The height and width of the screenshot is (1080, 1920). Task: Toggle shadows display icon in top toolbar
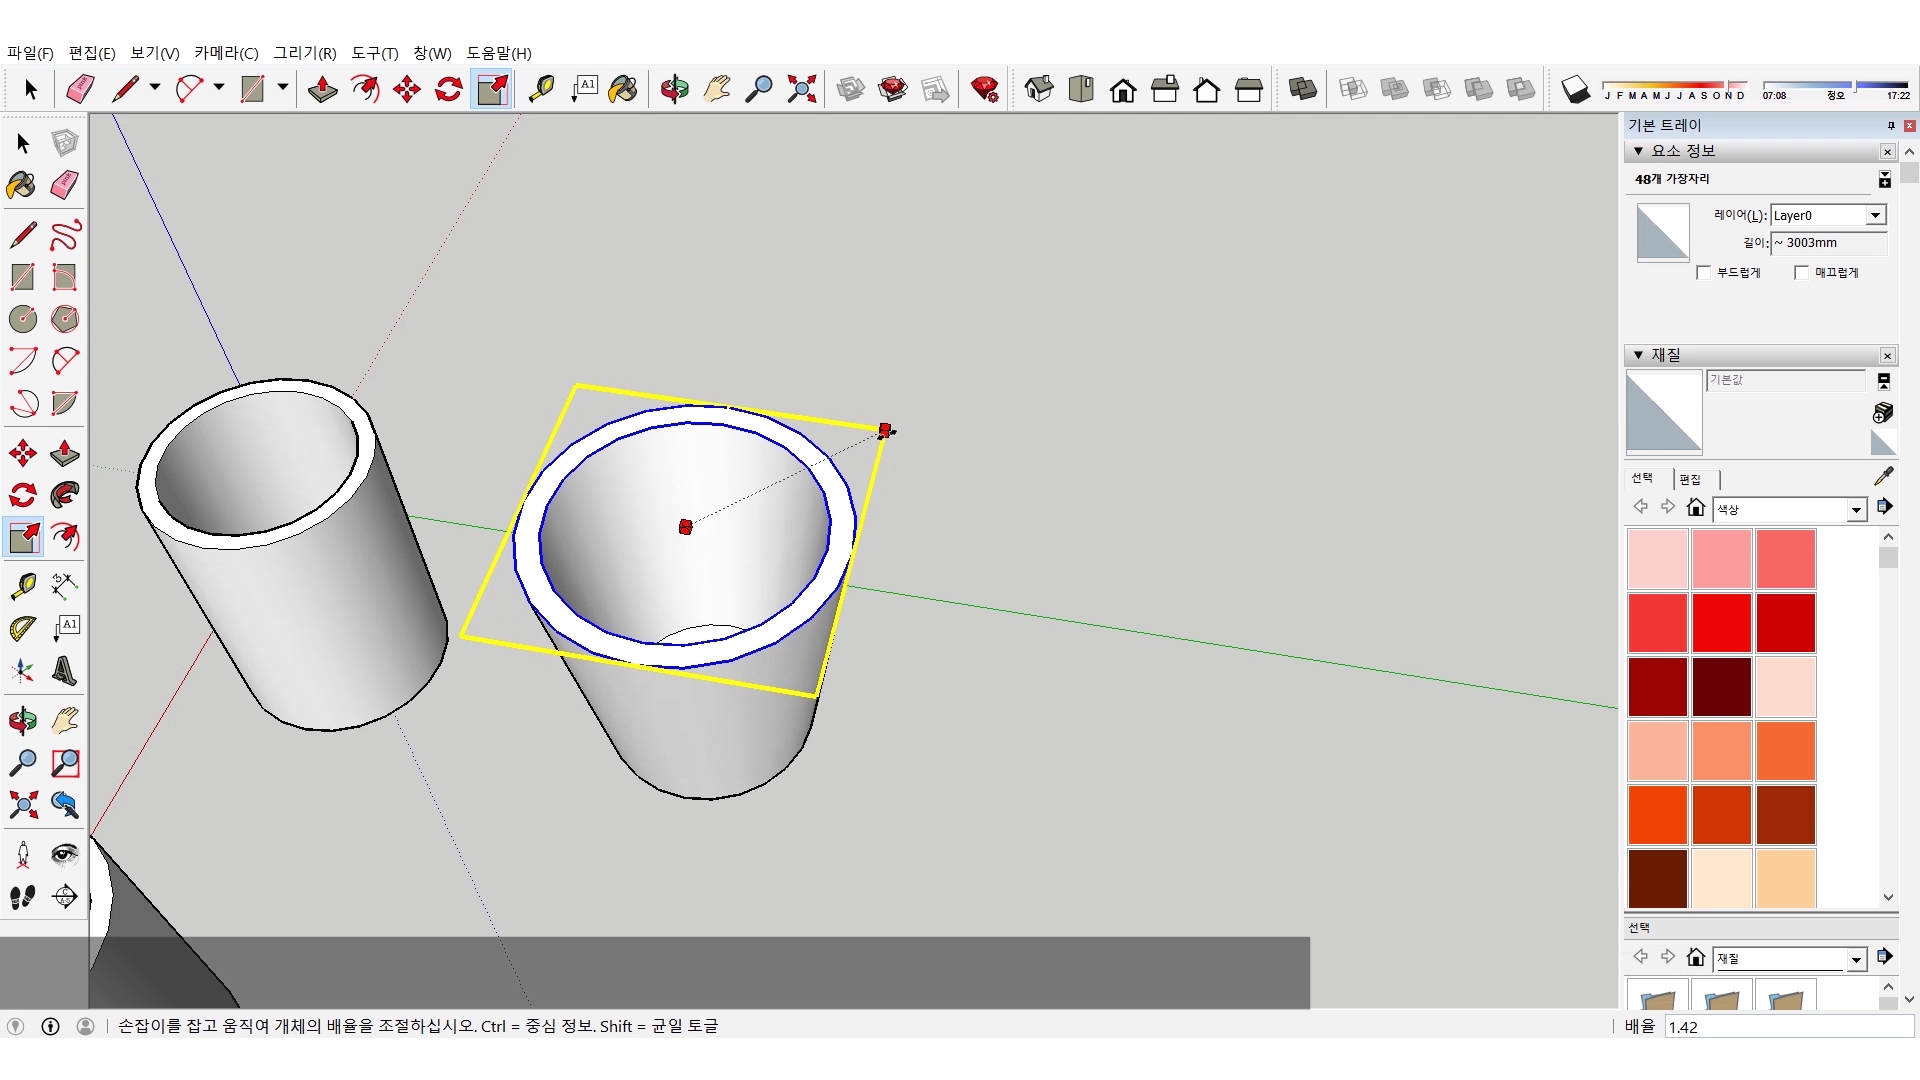tap(1575, 89)
